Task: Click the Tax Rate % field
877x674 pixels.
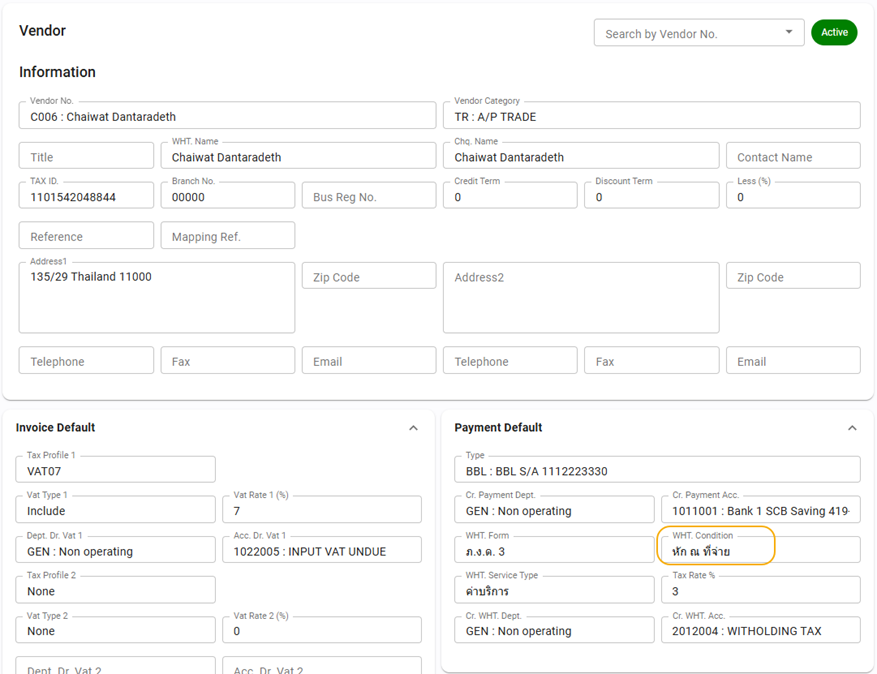Action: (x=759, y=590)
